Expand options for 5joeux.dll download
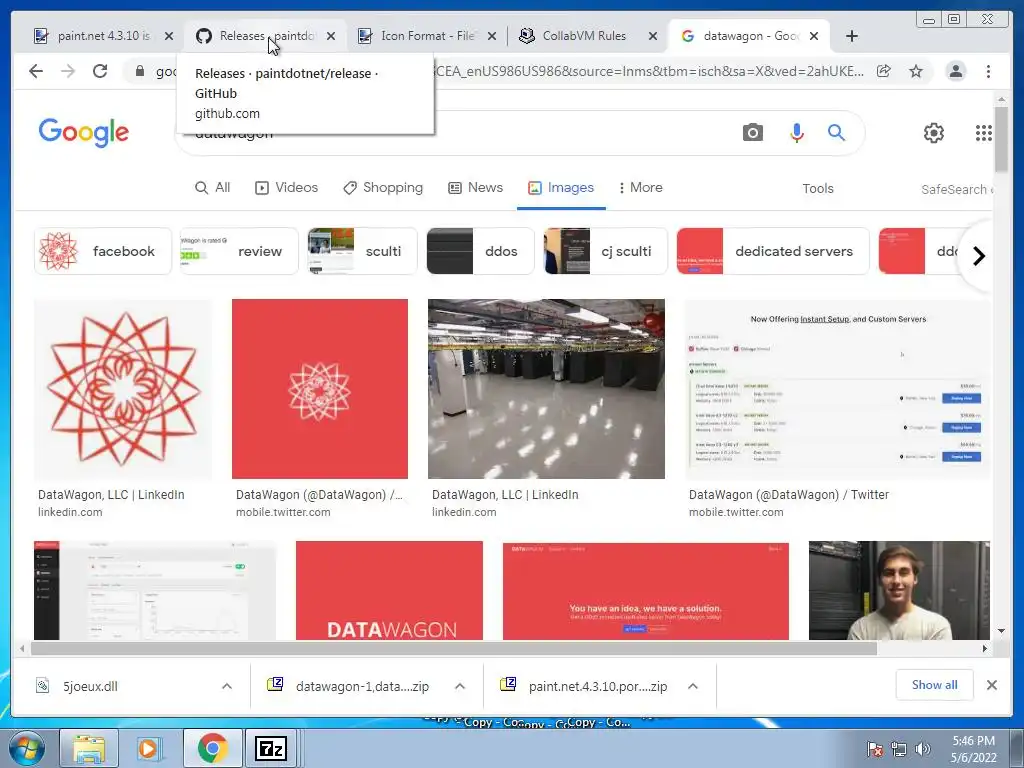The width and height of the screenshot is (1024, 768). [227, 686]
